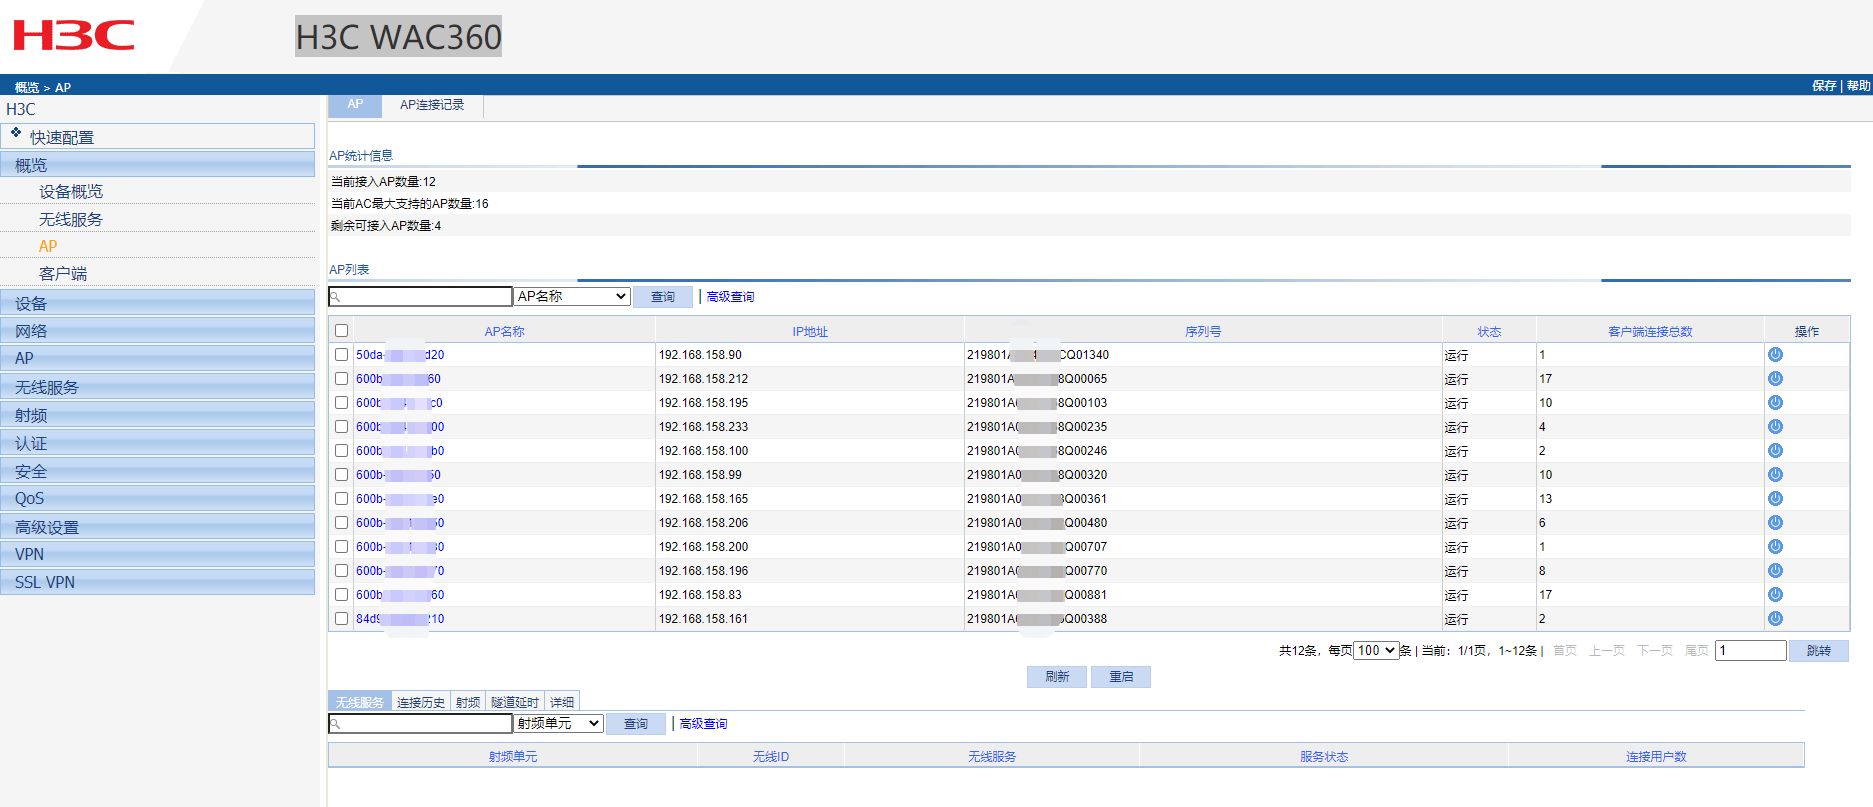Open 客户端 in the sidebar
Screen dimensions: 1873x807
63,274
